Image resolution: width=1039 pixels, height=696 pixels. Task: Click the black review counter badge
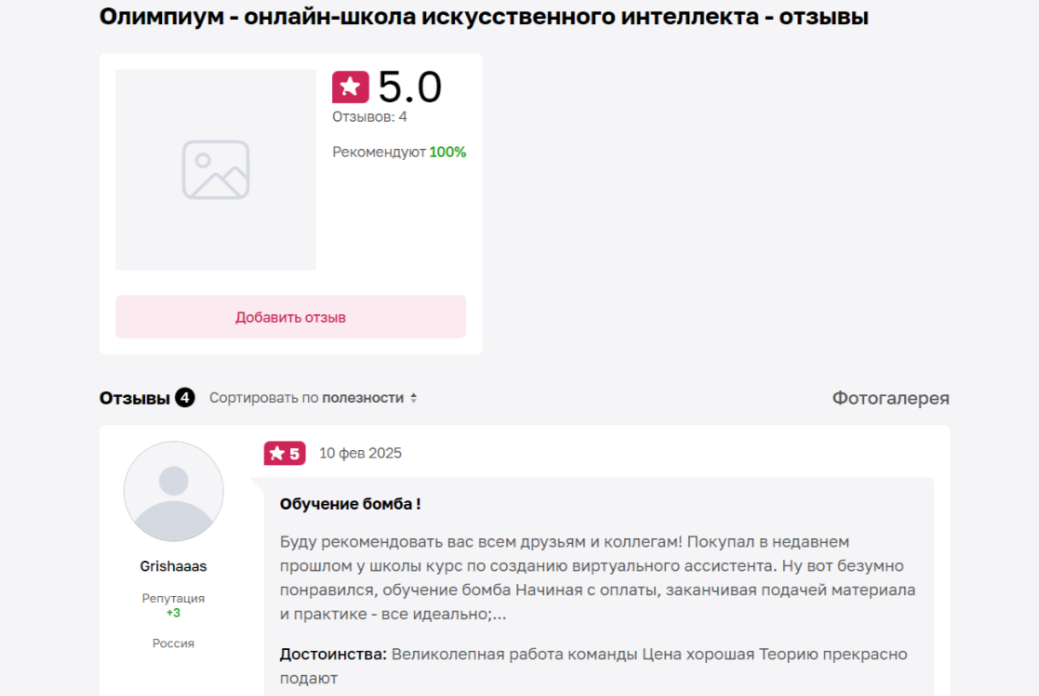pos(185,398)
